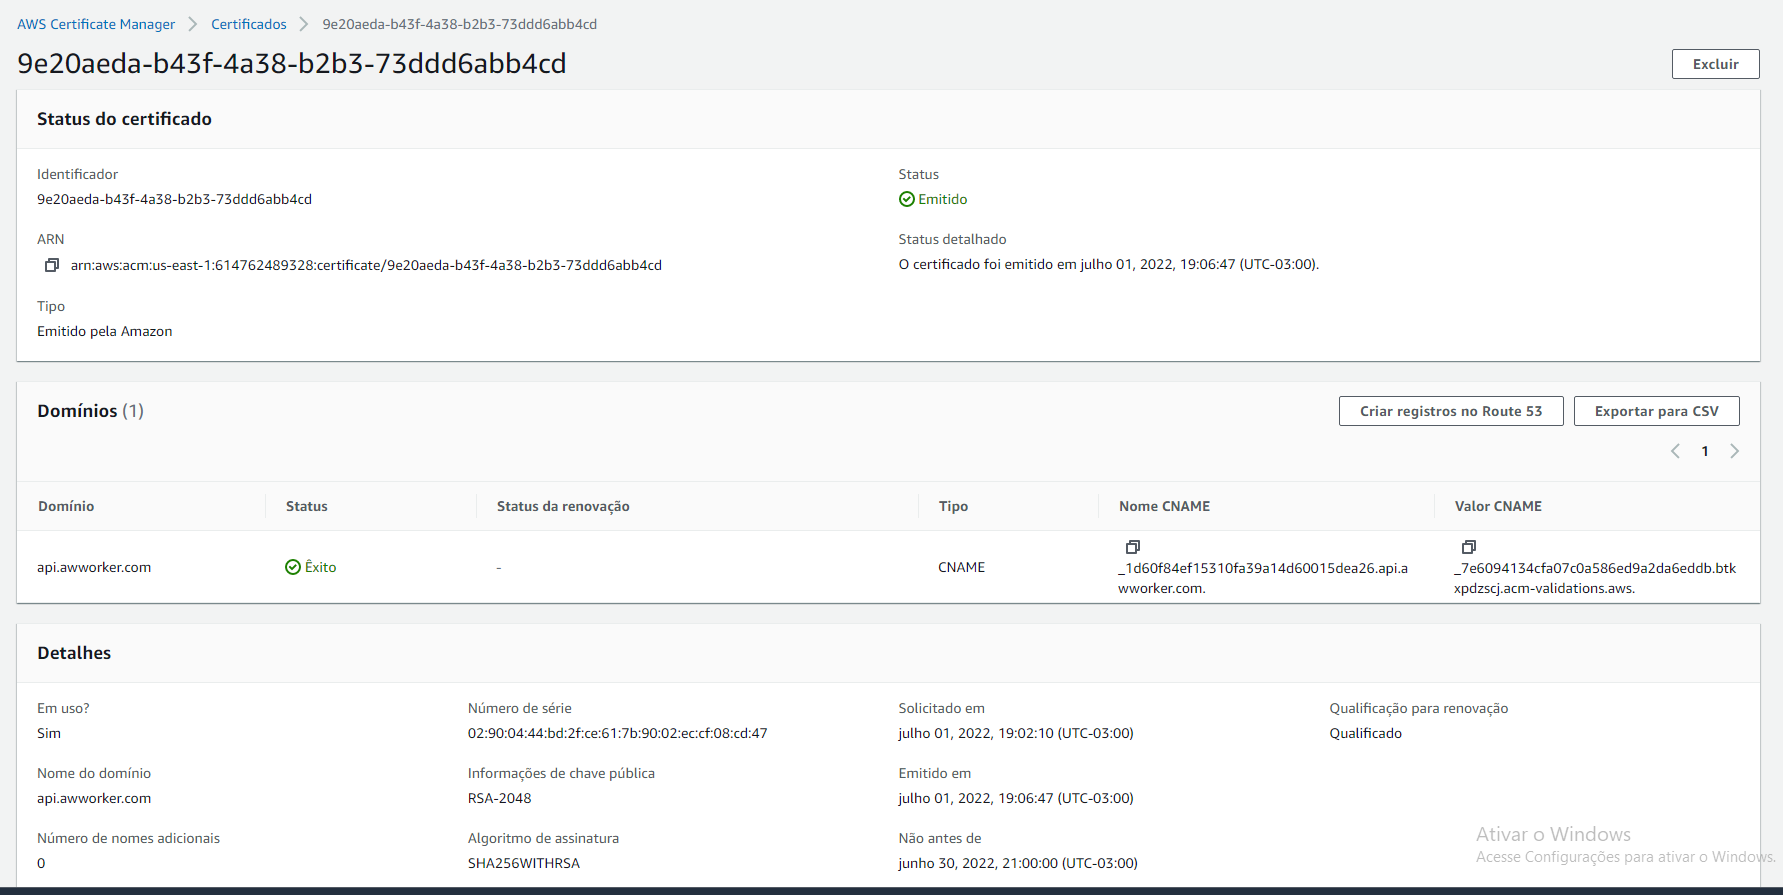Click the Êxito success check icon

coord(293,567)
